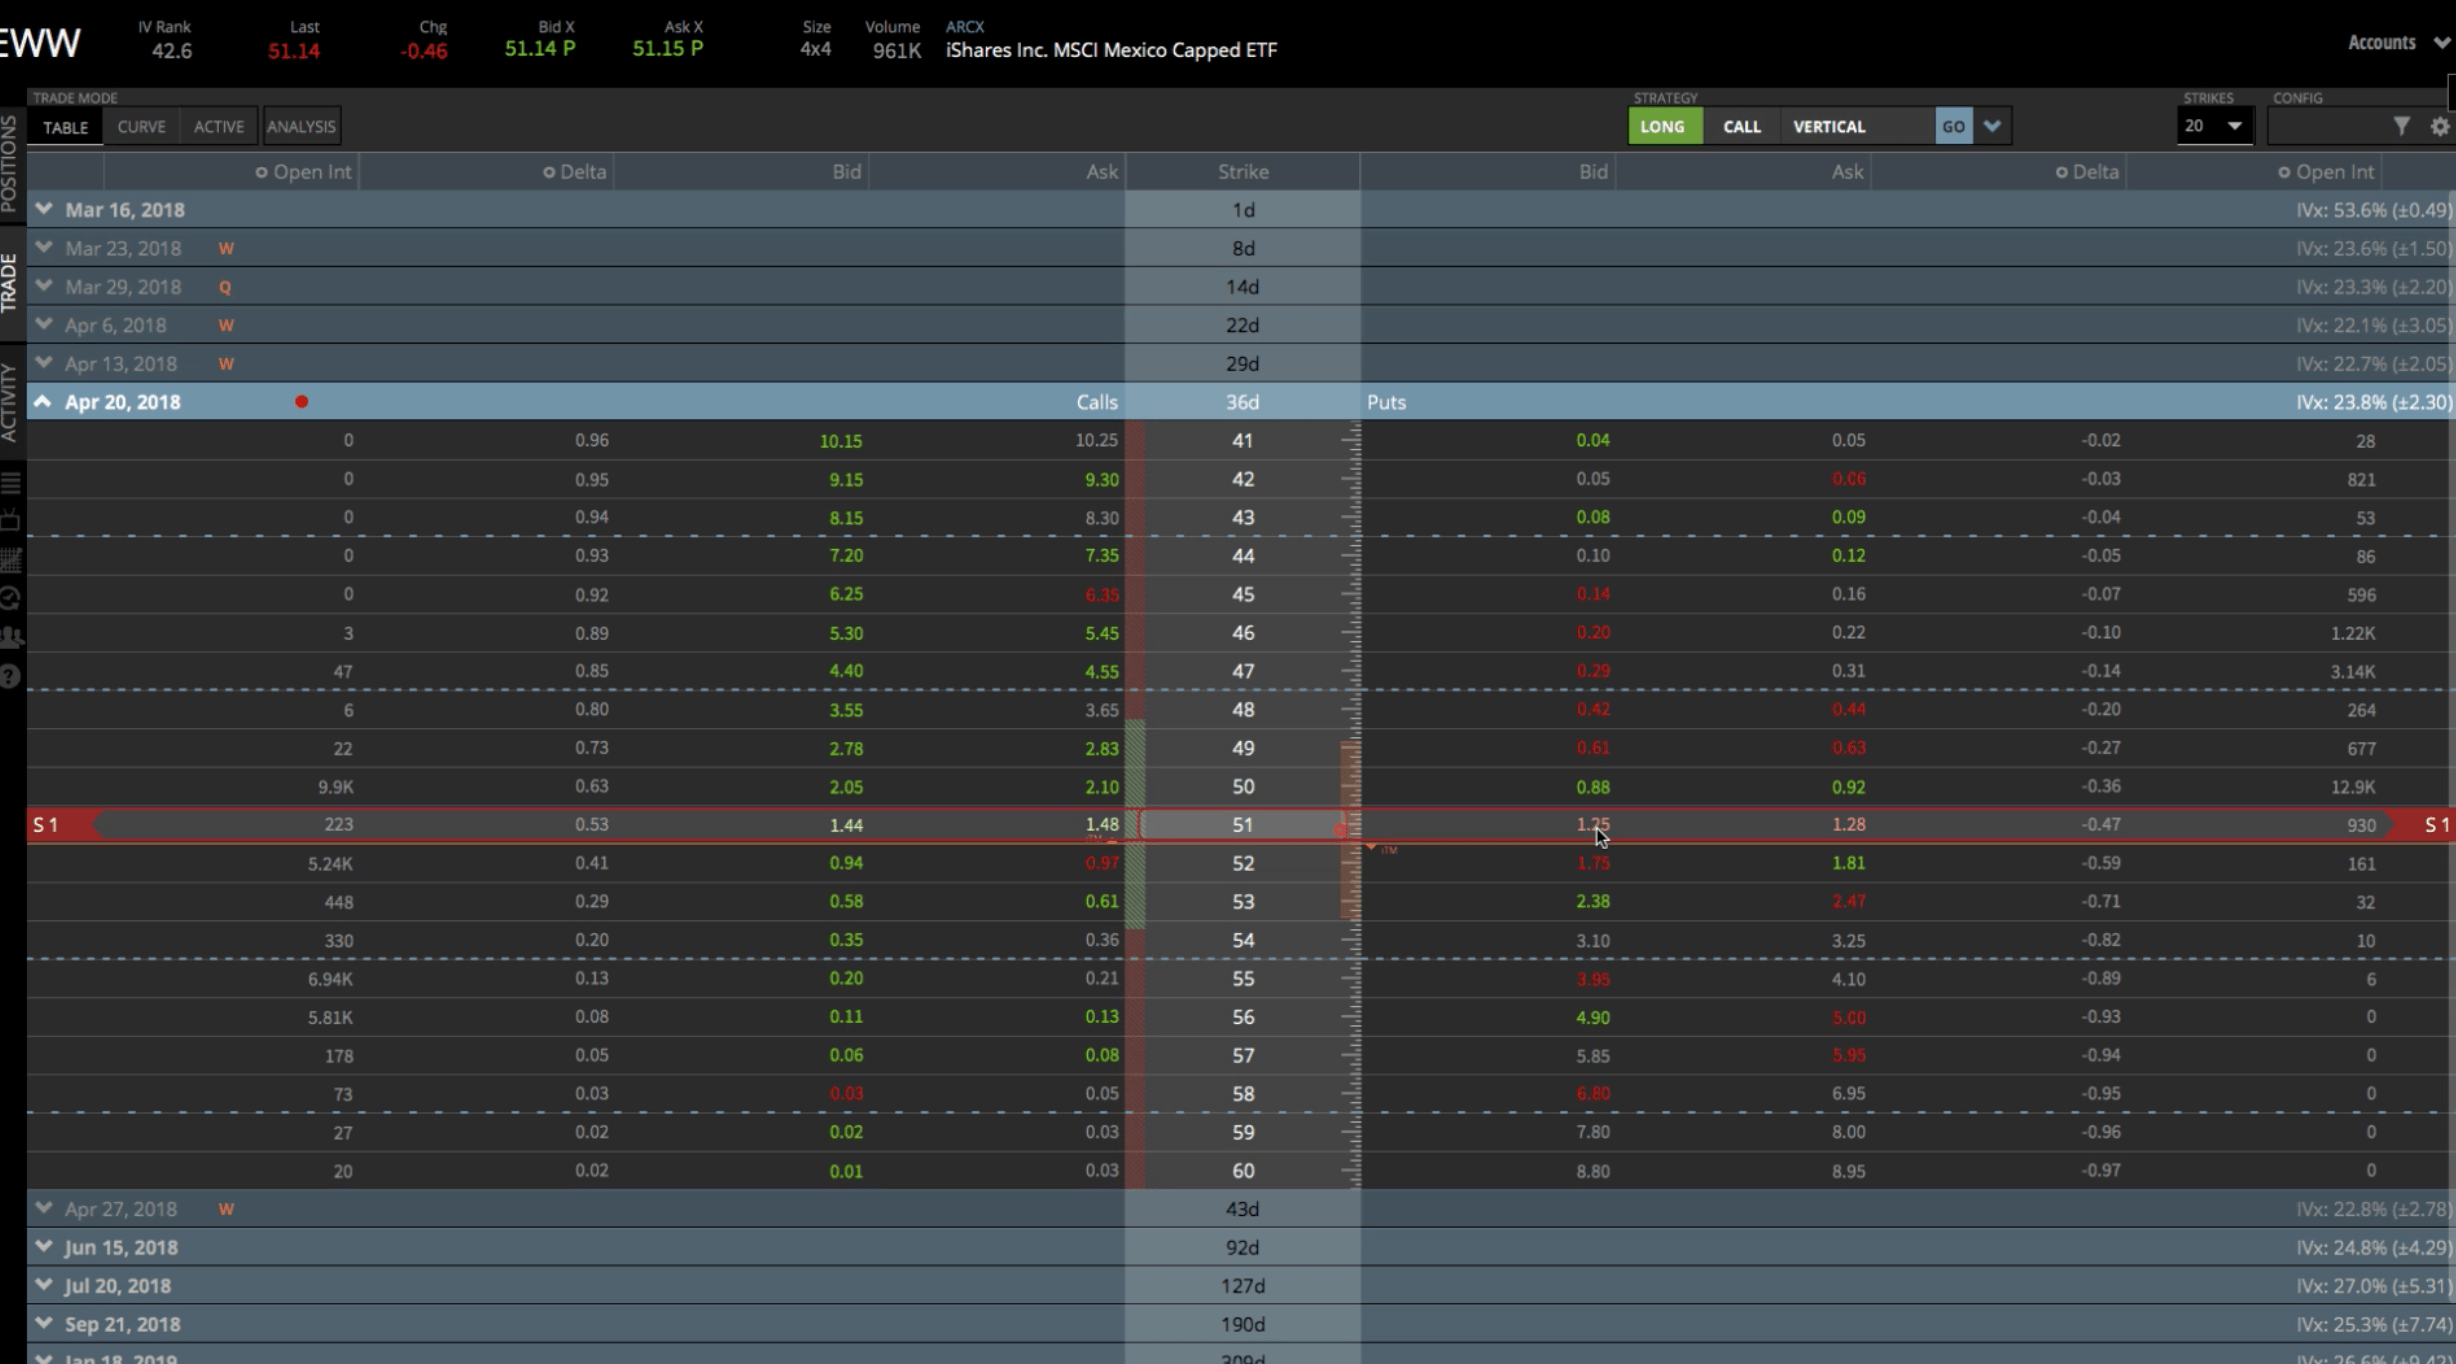Open the people follow icon in sidebar
This screenshot has height=1364, width=2456.
11,636
